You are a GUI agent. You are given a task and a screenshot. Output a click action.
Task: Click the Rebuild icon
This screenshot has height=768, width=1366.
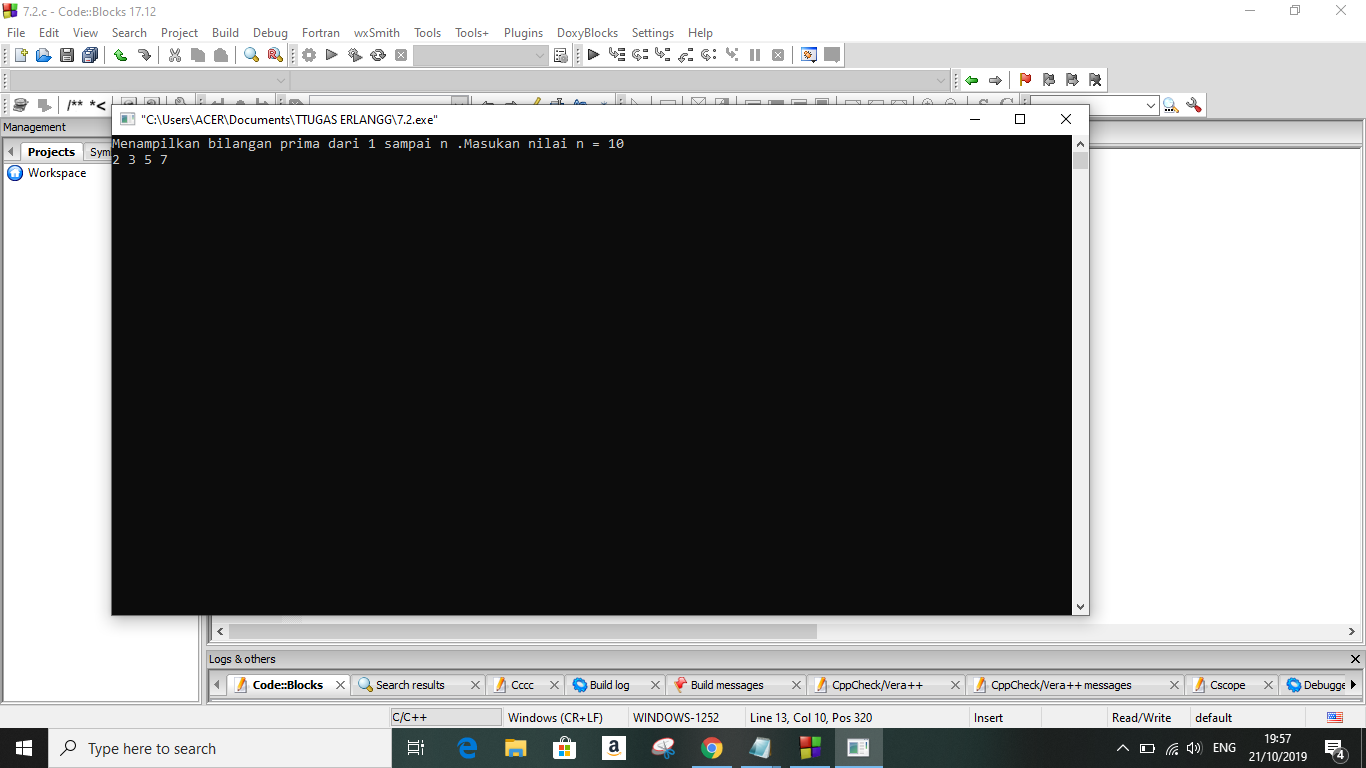(378, 55)
